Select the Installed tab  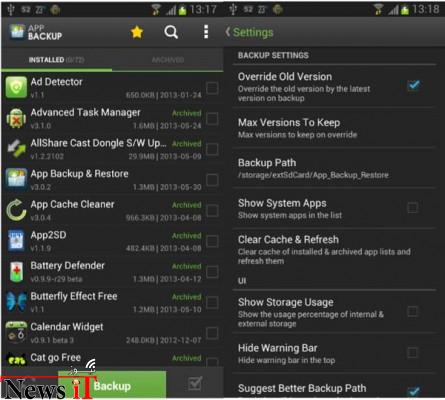(56, 60)
